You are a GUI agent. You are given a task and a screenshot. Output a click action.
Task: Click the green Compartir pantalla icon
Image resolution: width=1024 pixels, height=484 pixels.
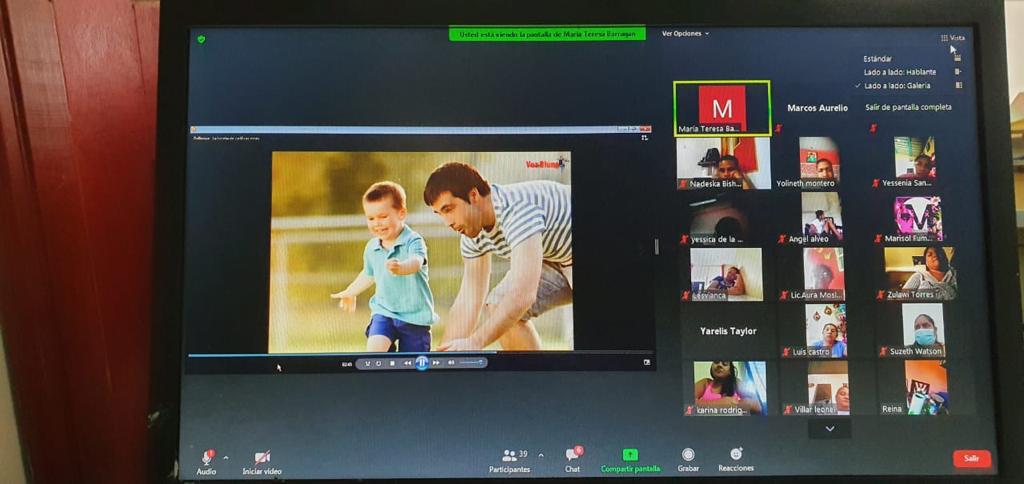click(x=630, y=455)
